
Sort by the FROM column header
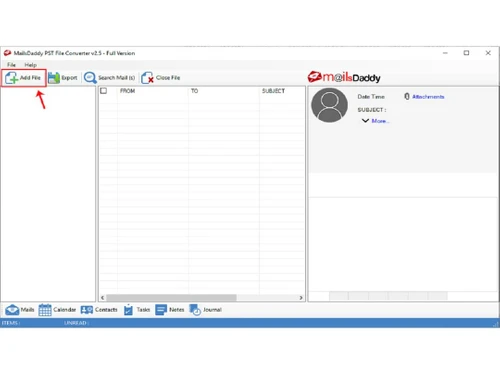(x=127, y=91)
